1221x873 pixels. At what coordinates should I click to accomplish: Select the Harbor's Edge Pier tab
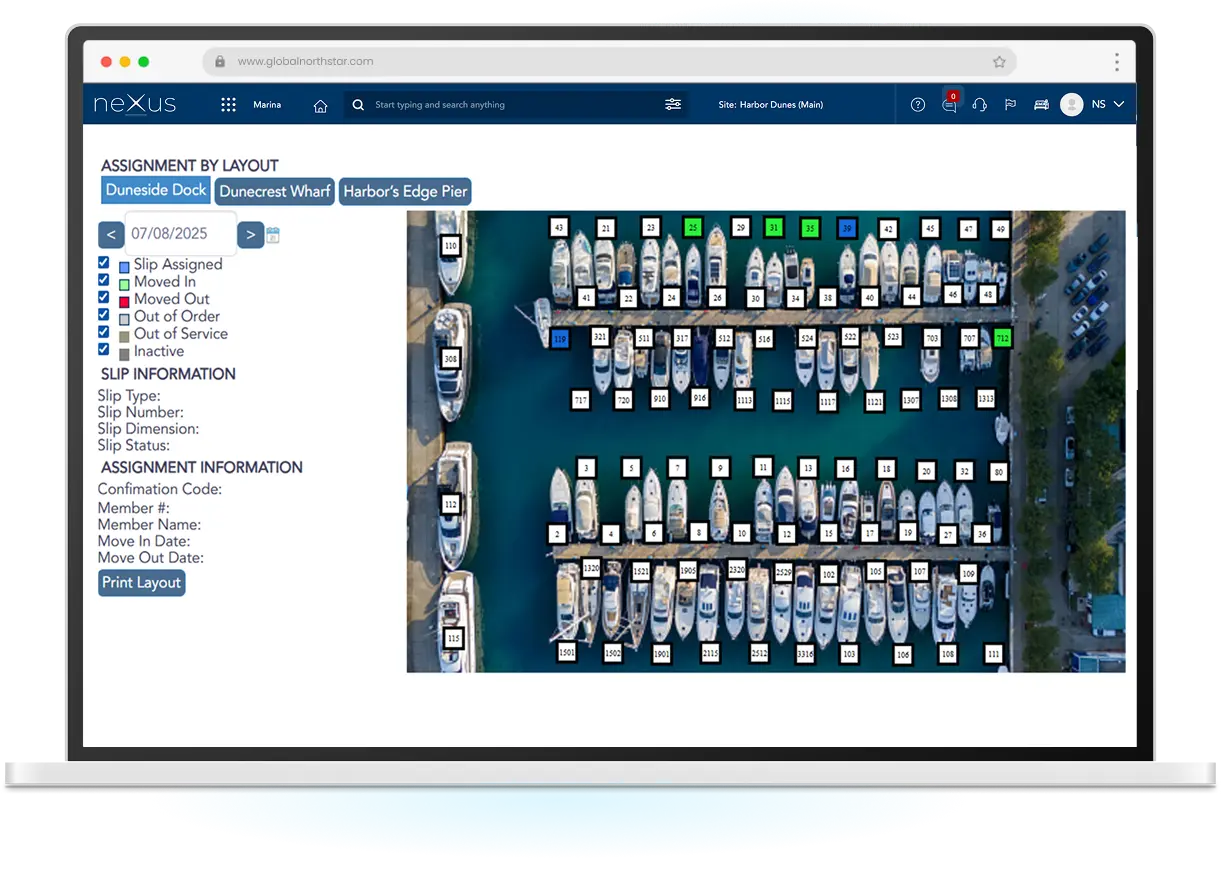[404, 191]
